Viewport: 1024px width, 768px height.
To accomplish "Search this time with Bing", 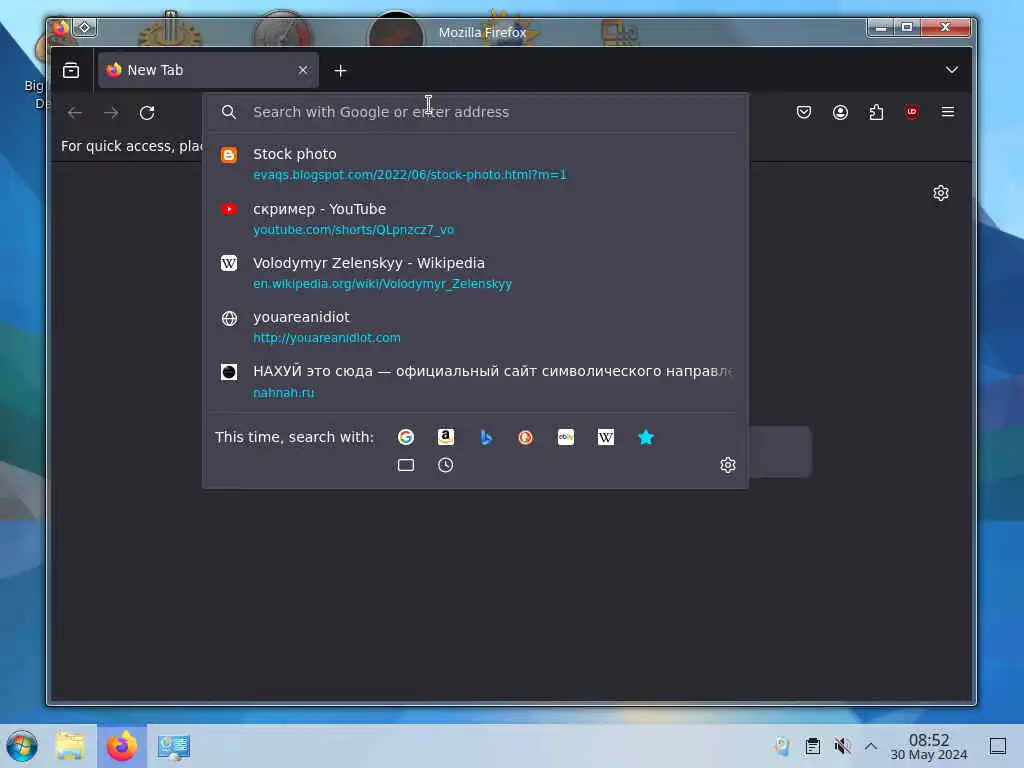I will pyautogui.click(x=485, y=437).
